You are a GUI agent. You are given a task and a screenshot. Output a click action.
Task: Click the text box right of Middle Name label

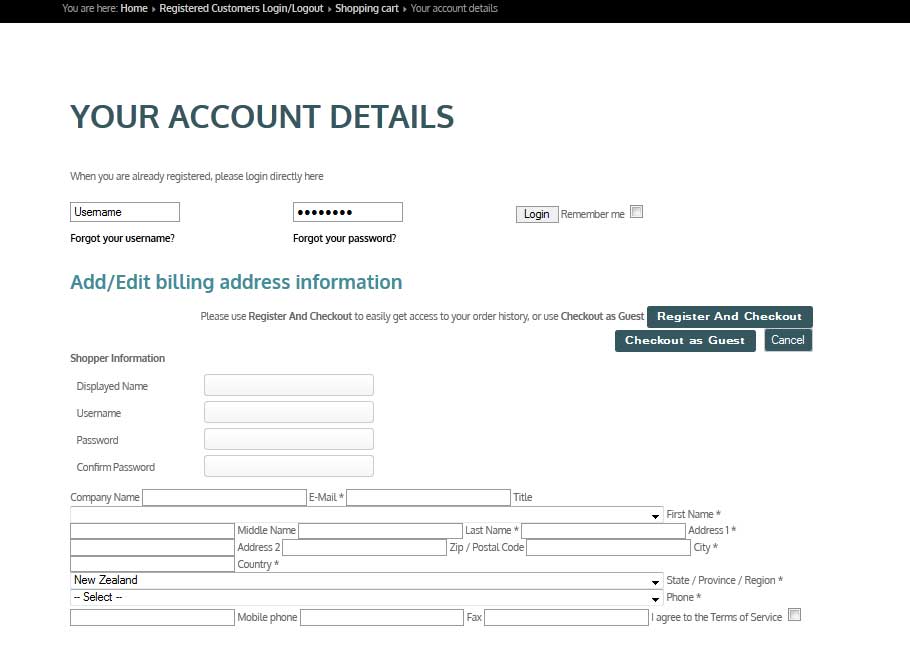381,531
